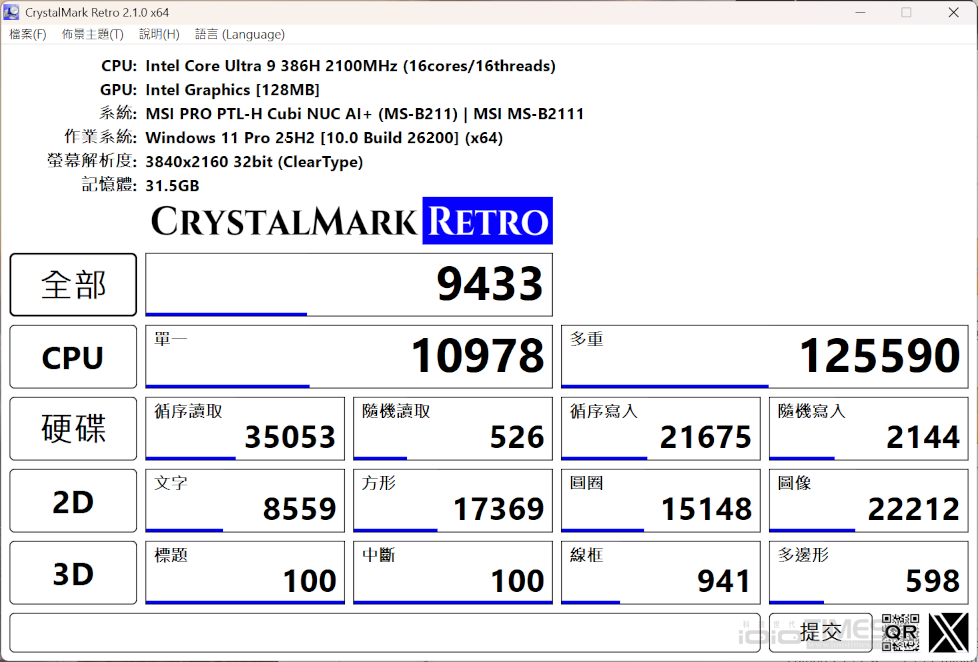Select the total score 9433
The height and width of the screenshot is (662, 978).
coord(349,285)
